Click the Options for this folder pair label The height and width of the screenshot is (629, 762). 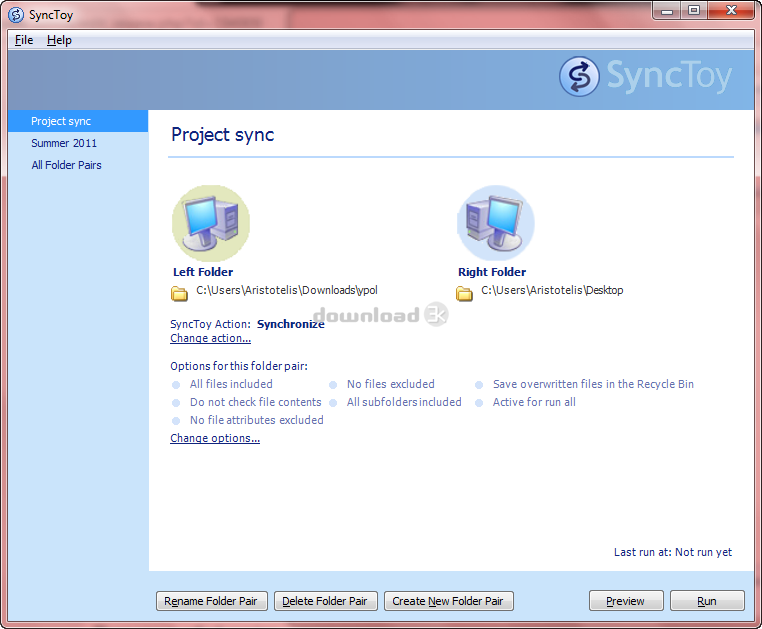tap(239, 366)
